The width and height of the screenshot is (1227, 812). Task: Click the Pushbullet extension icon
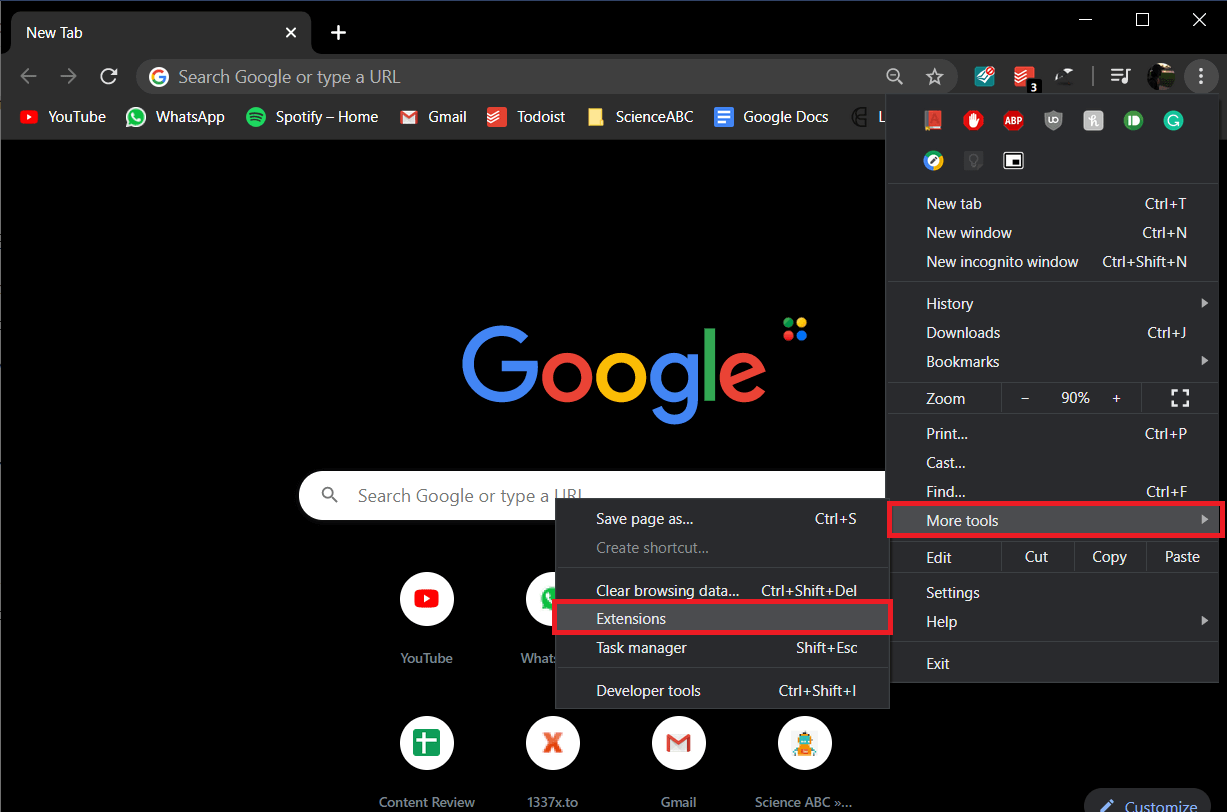(1133, 120)
